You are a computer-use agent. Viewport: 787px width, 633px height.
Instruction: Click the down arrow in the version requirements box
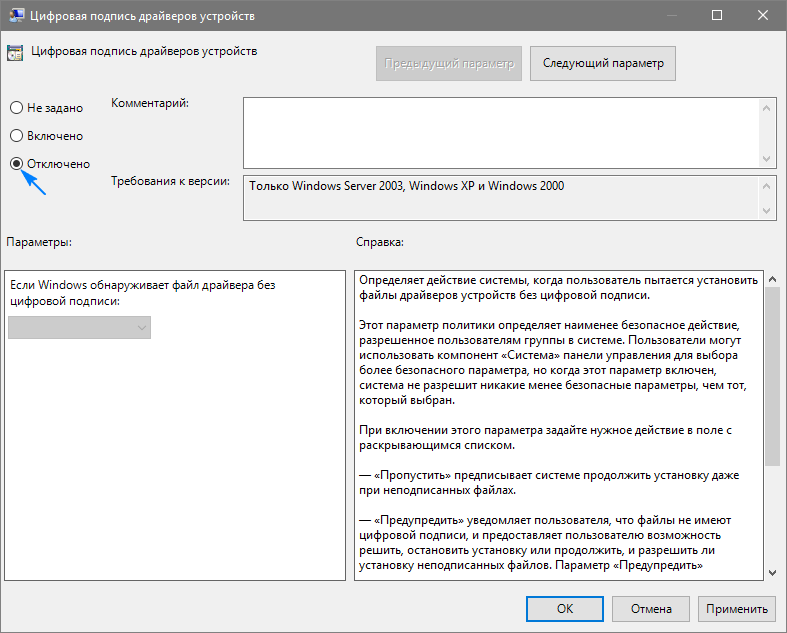click(x=768, y=210)
